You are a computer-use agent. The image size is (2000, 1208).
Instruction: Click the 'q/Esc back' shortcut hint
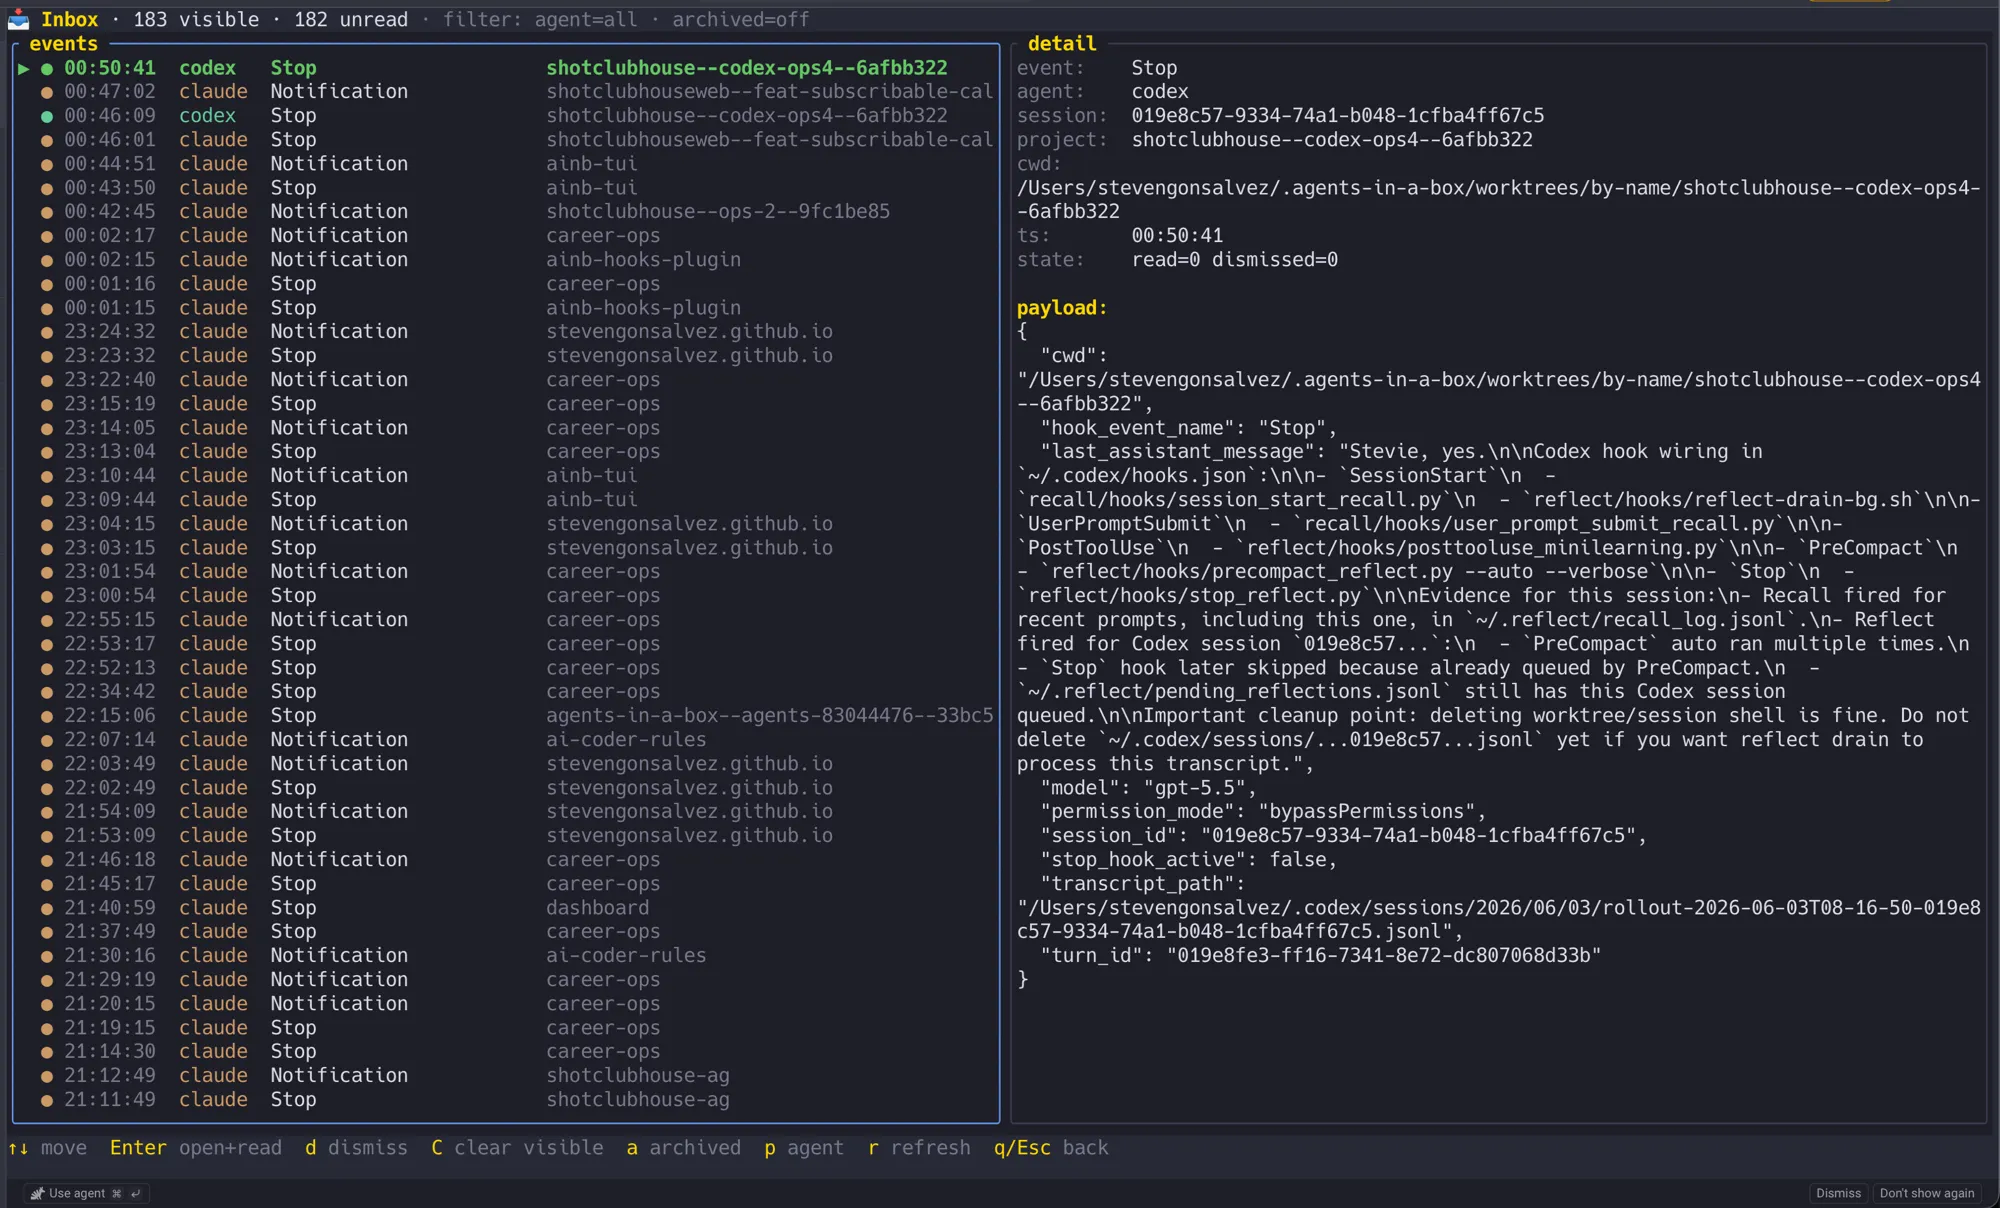(x=1051, y=1148)
